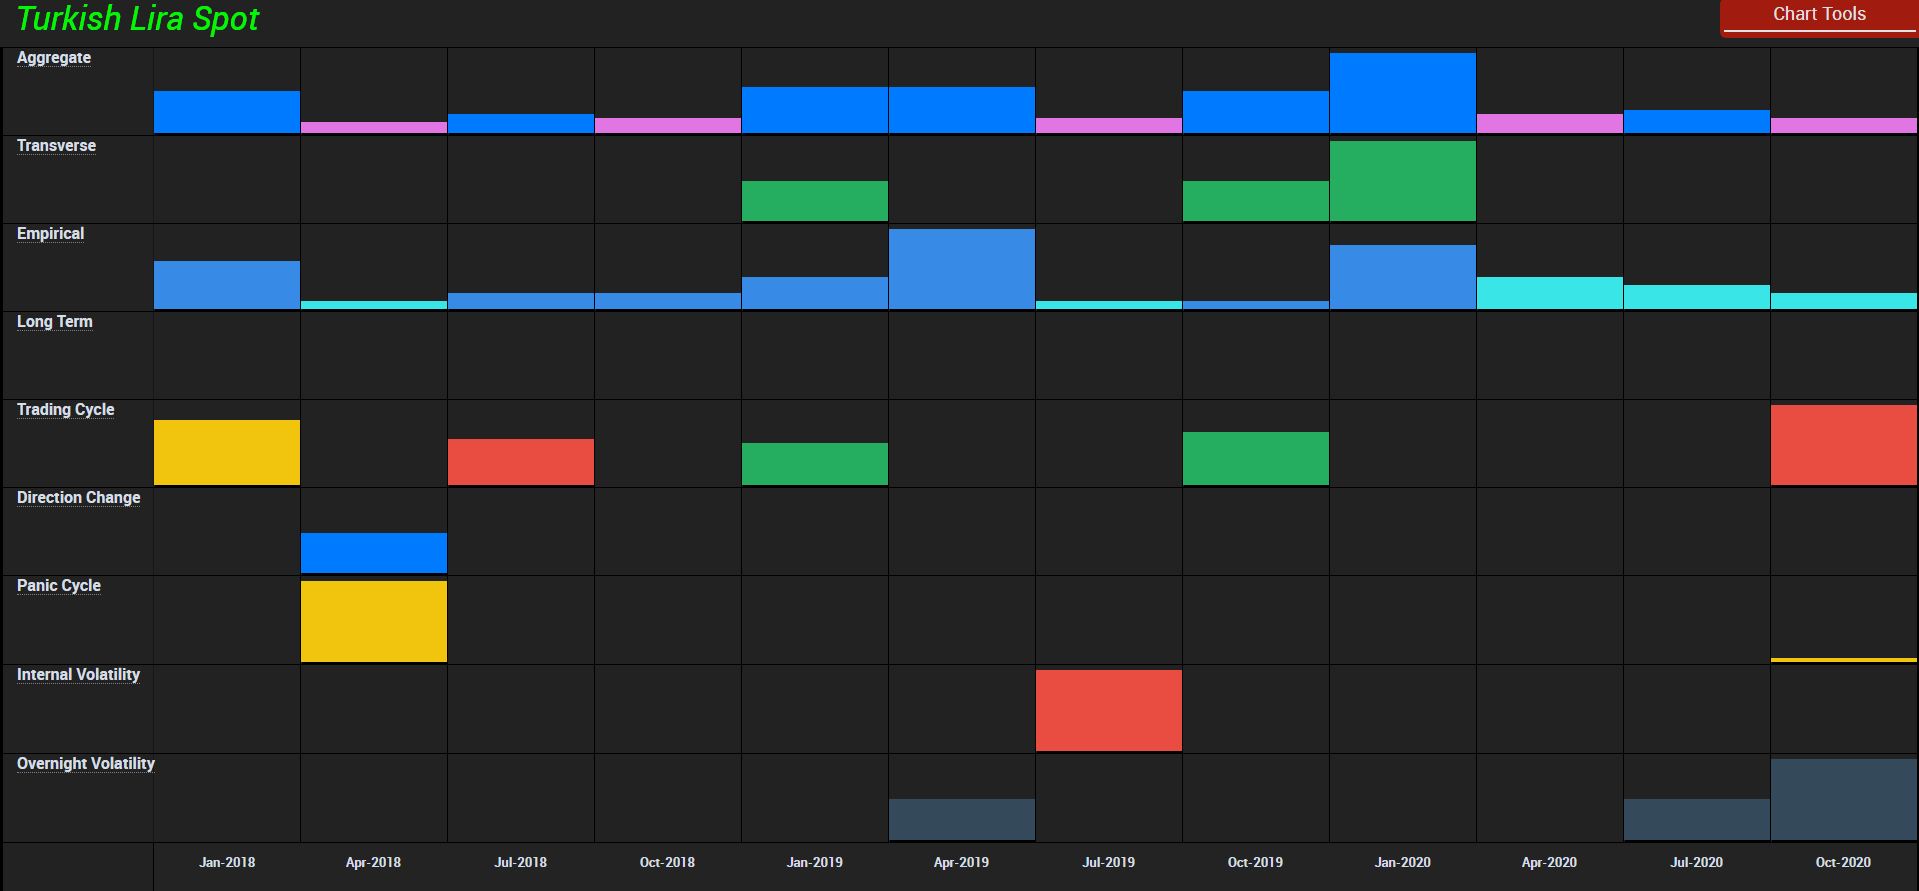Select the blue Direction Change bar Apr-2018

click(x=373, y=553)
